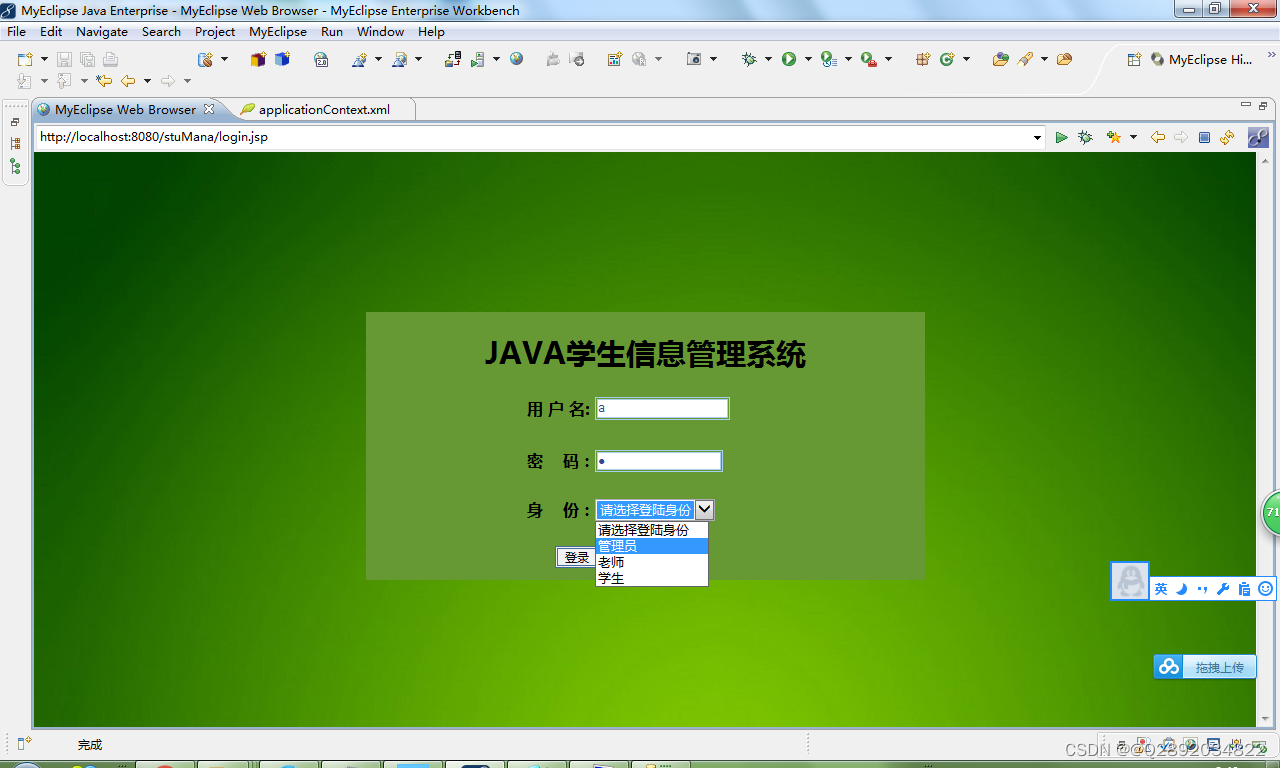1280x768 pixels.
Task: Click the Search flashlight toolbar icon
Action: coord(1025,60)
